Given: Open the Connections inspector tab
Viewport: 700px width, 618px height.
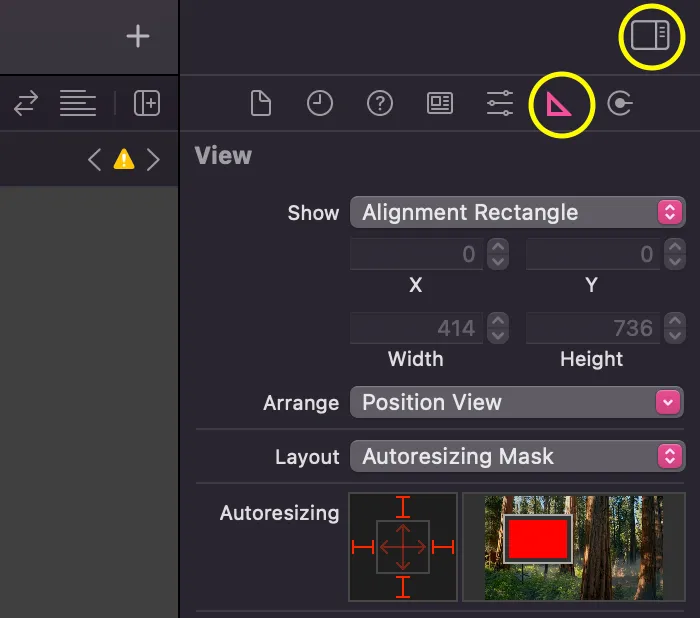Looking at the screenshot, I should point(620,103).
